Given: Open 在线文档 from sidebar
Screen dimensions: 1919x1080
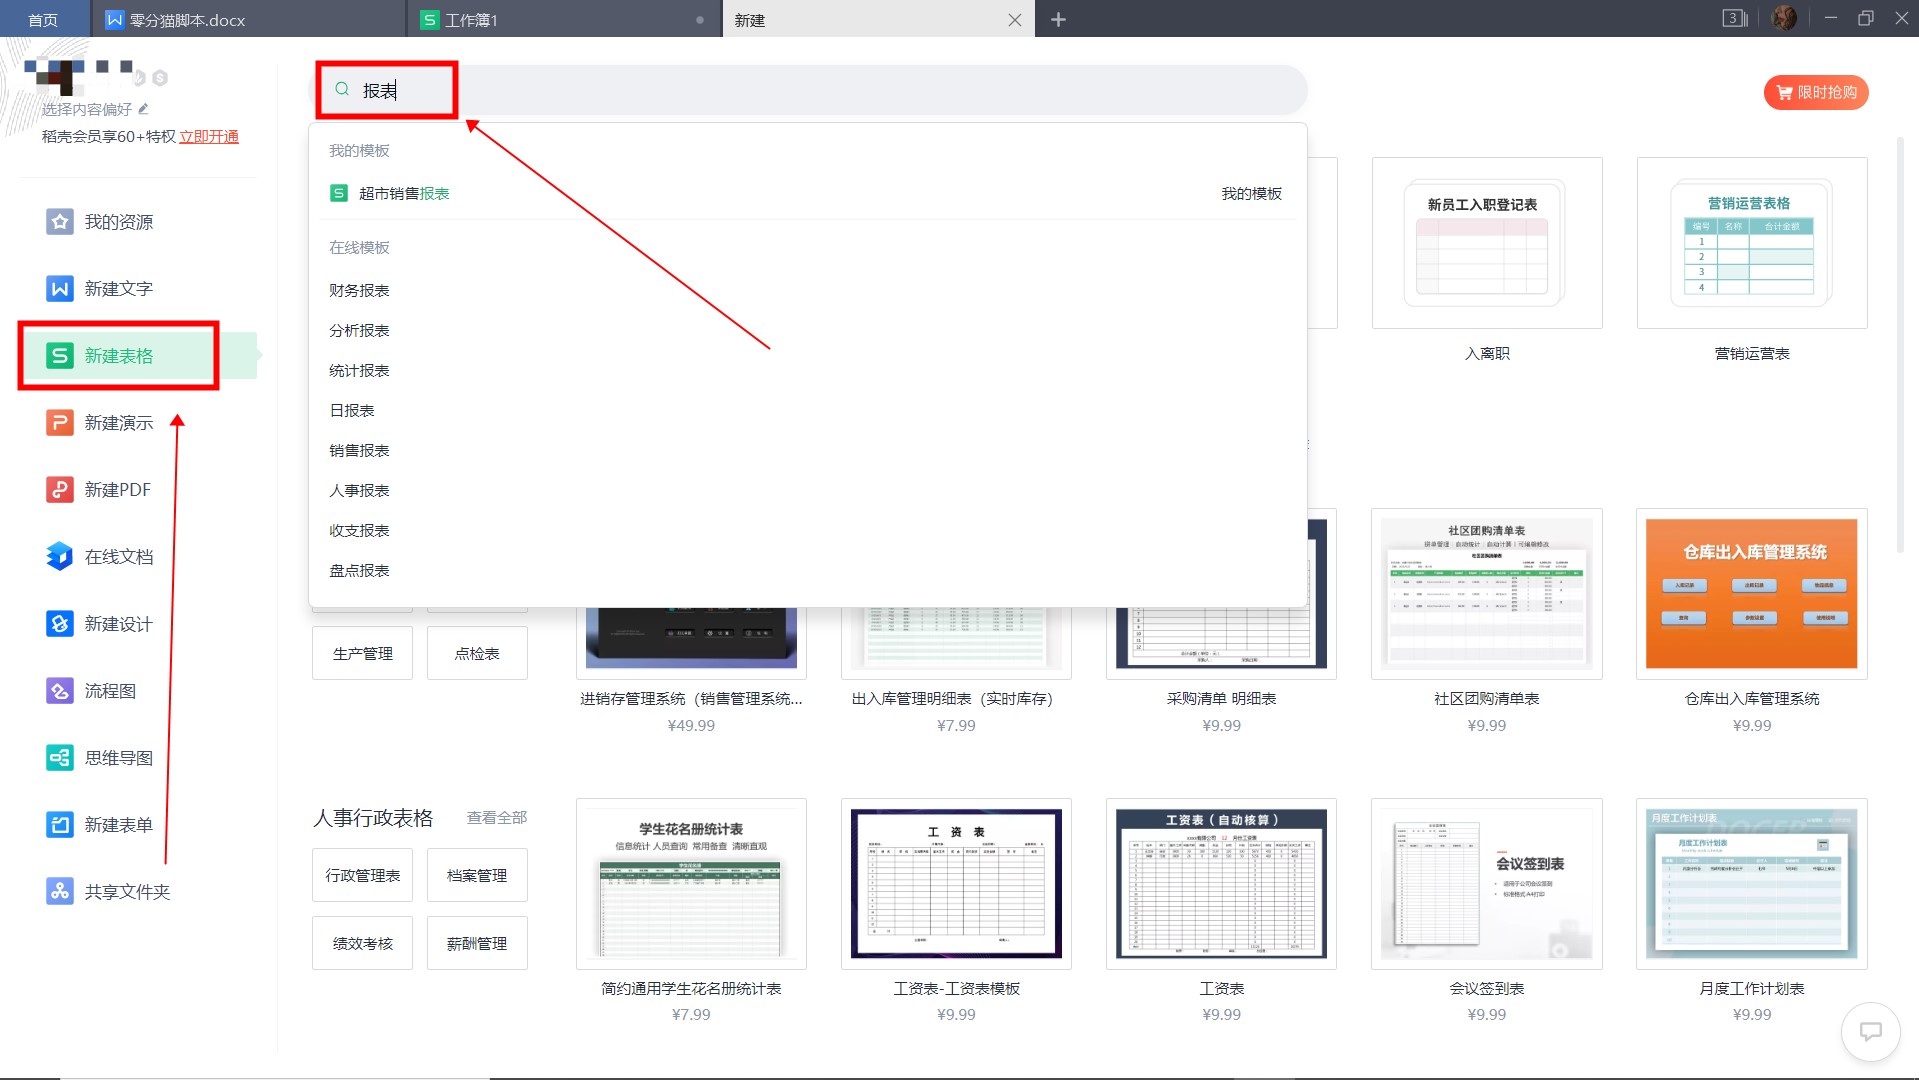Looking at the screenshot, I should 118,557.
